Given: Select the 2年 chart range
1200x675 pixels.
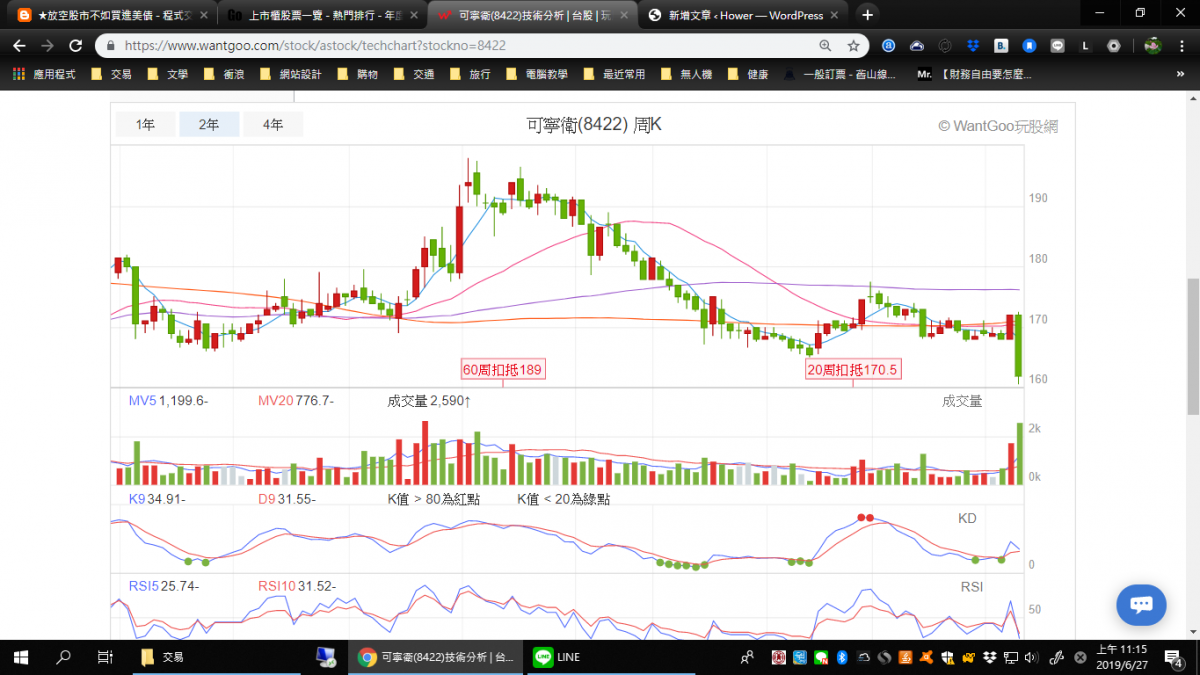Looking at the screenshot, I should tap(209, 125).
